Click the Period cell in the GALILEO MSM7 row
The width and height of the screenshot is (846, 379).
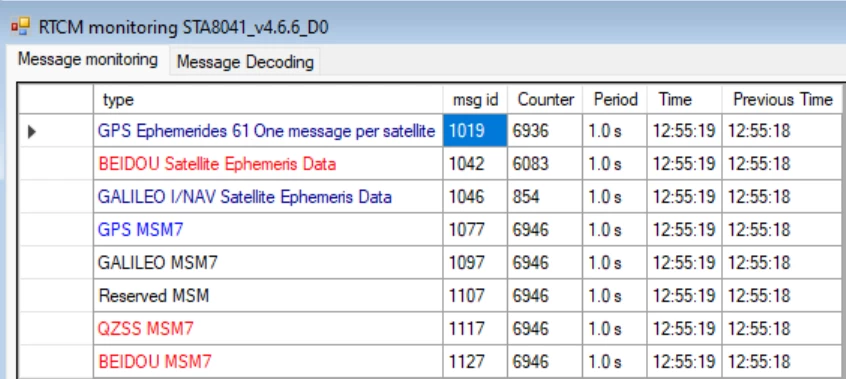tap(615, 262)
